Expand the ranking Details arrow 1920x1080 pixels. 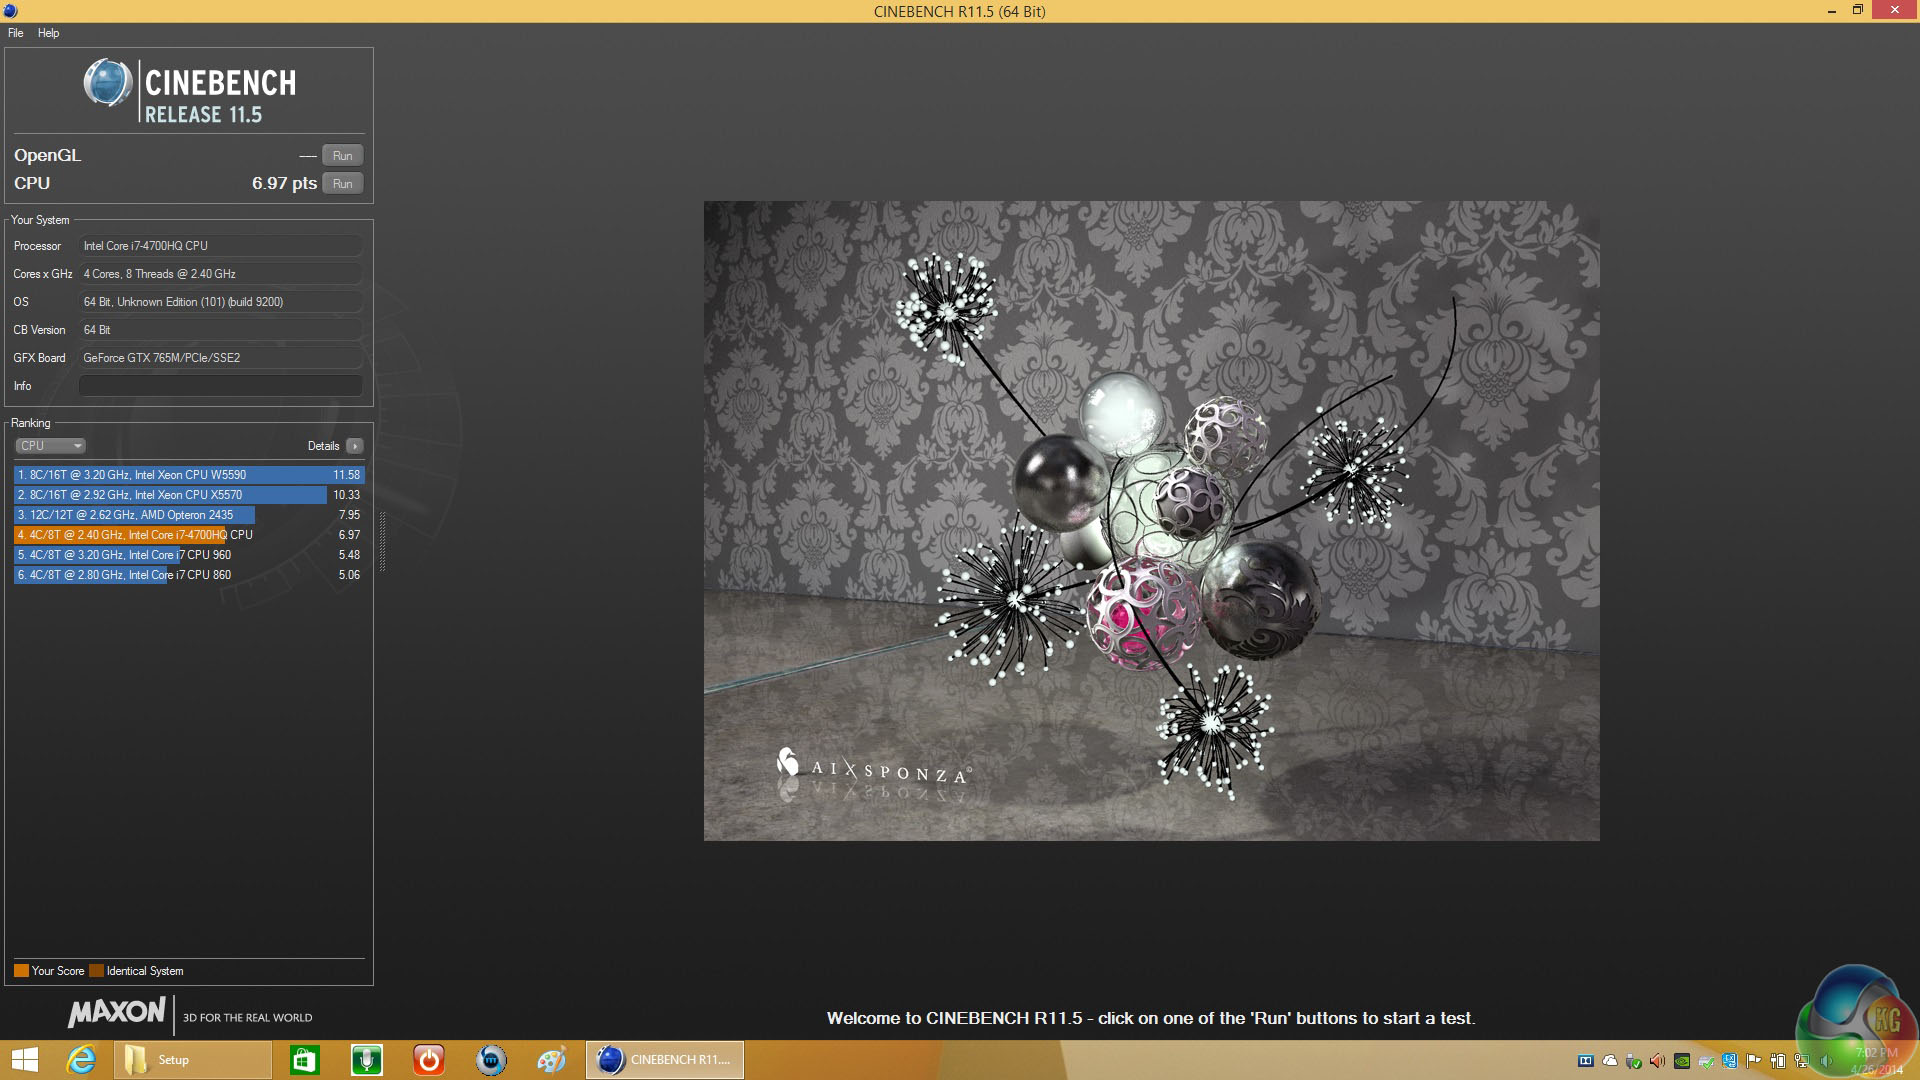(x=354, y=446)
